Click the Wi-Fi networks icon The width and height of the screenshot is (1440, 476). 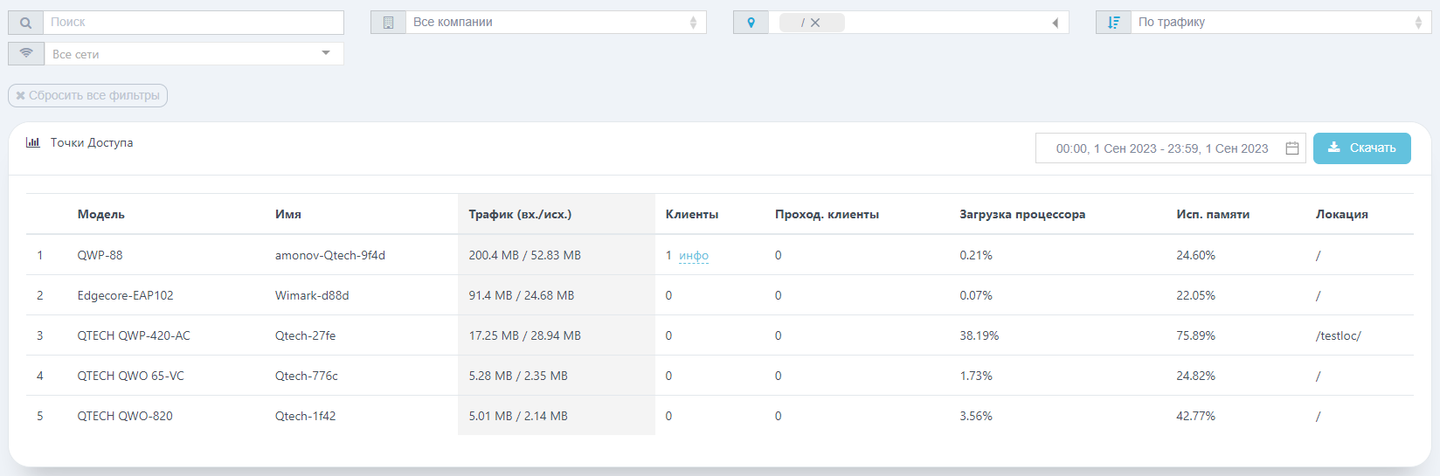[25, 54]
